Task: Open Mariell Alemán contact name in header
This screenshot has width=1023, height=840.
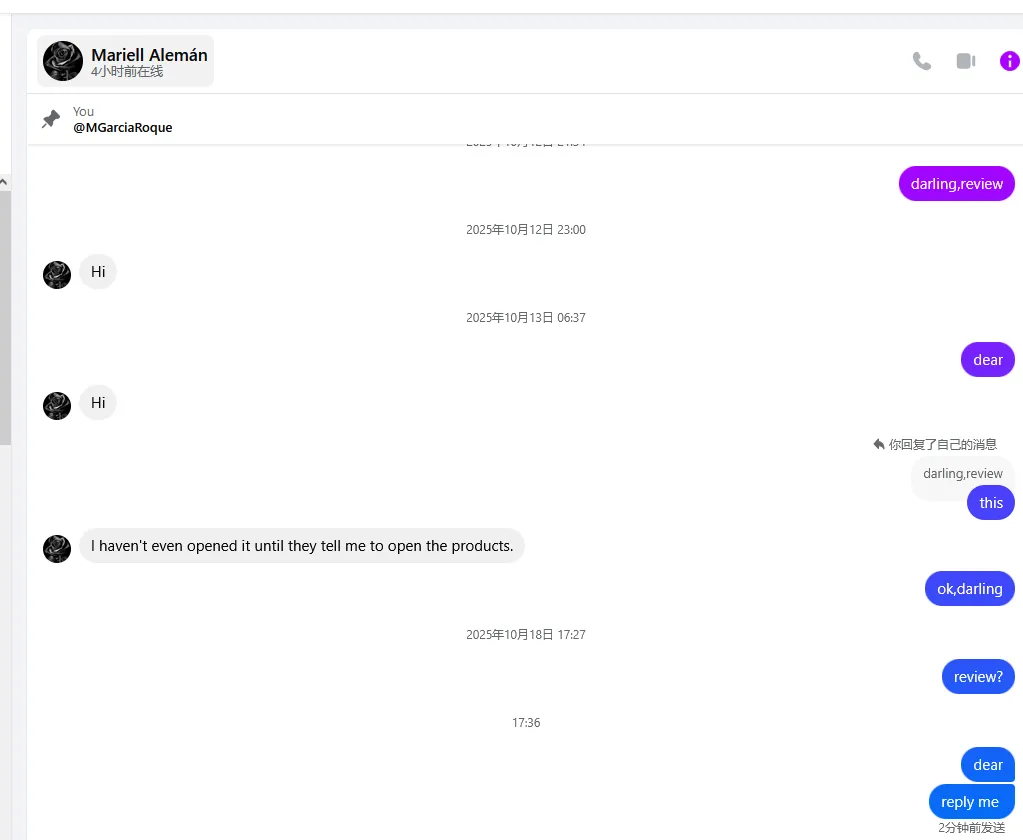Action: [x=149, y=55]
